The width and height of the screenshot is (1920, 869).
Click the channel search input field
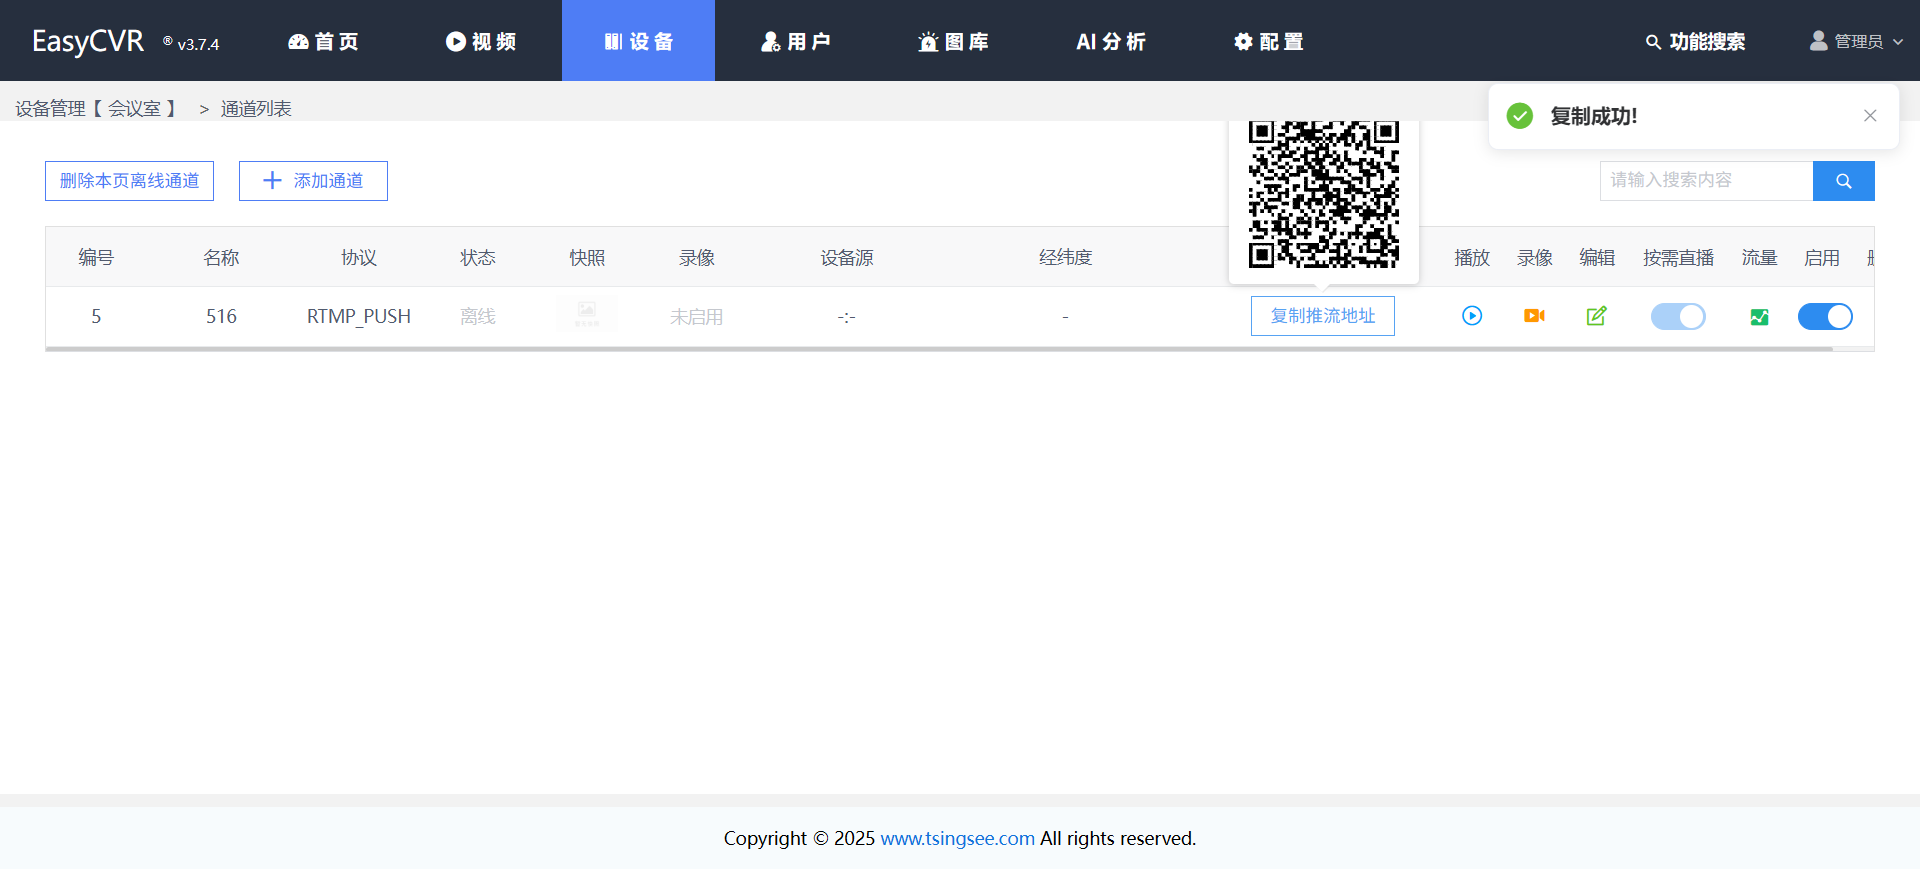(x=1705, y=181)
